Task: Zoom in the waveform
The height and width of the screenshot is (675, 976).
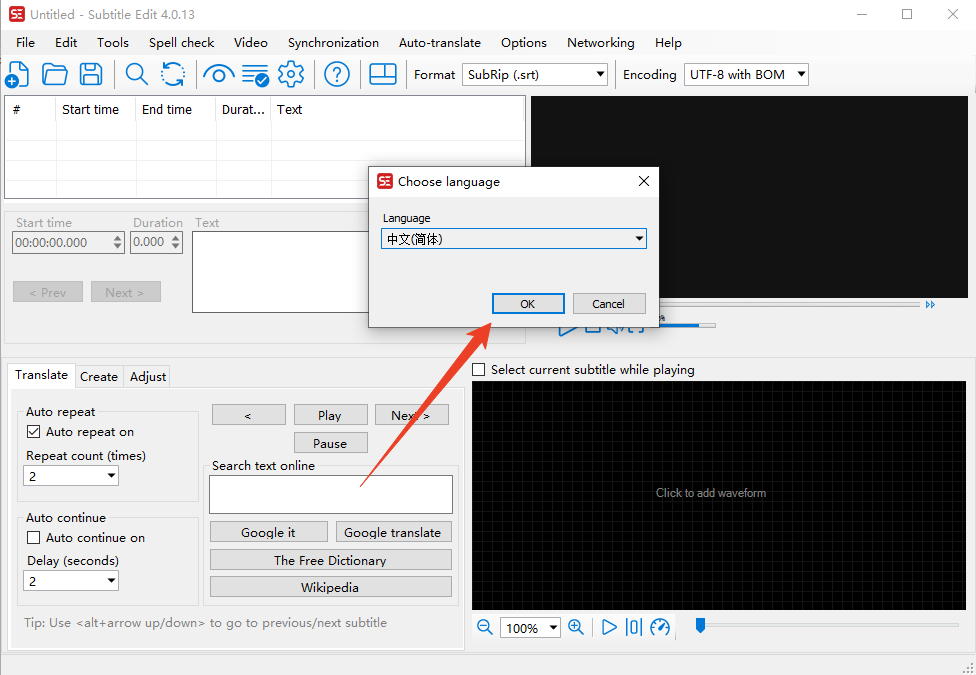Action: [576, 627]
